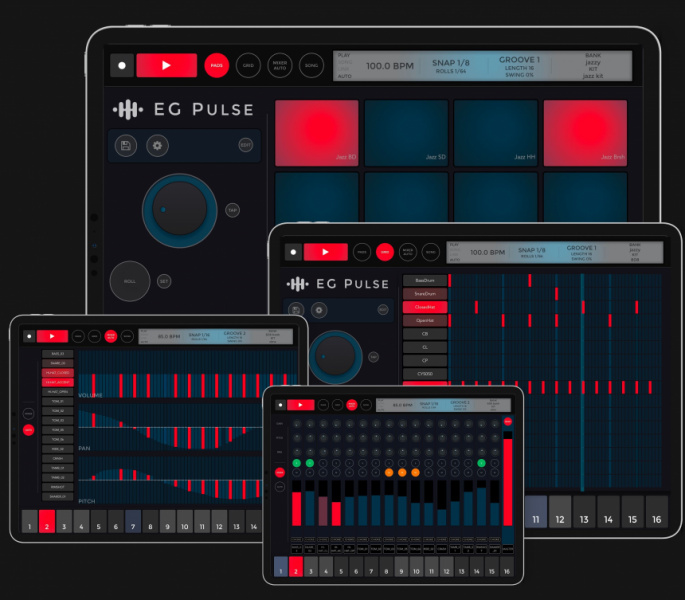The width and height of the screenshot is (685, 600).
Task: Open the settings gear on the Grid screen
Action: tap(319, 310)
